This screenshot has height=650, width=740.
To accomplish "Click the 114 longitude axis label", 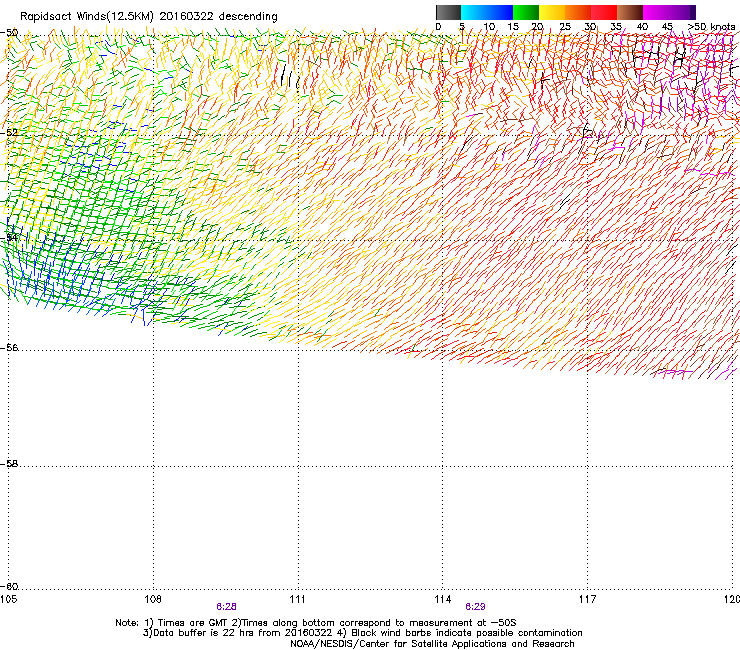I will pyautogui.click(x=443, y=599).
